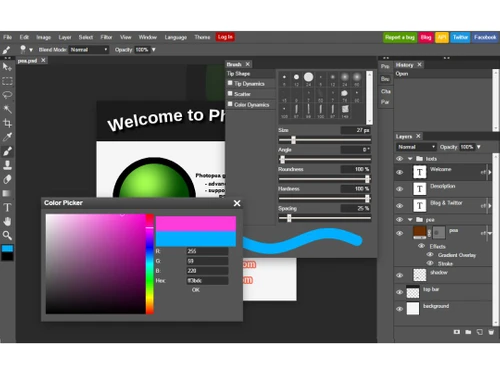Image resolution: width=500 pixels, height=375 pixels.
Task: Click the new layer icon in Layers panel
Action: pos(479,332)
